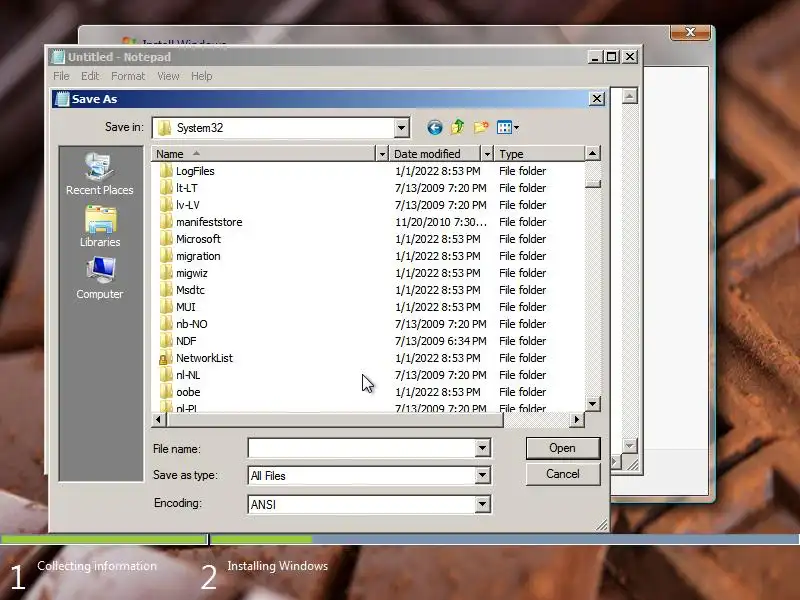Screen dimensions: 800x600
Task: Click the locked NetworkList folder icon
Action: tap(165, 358)
